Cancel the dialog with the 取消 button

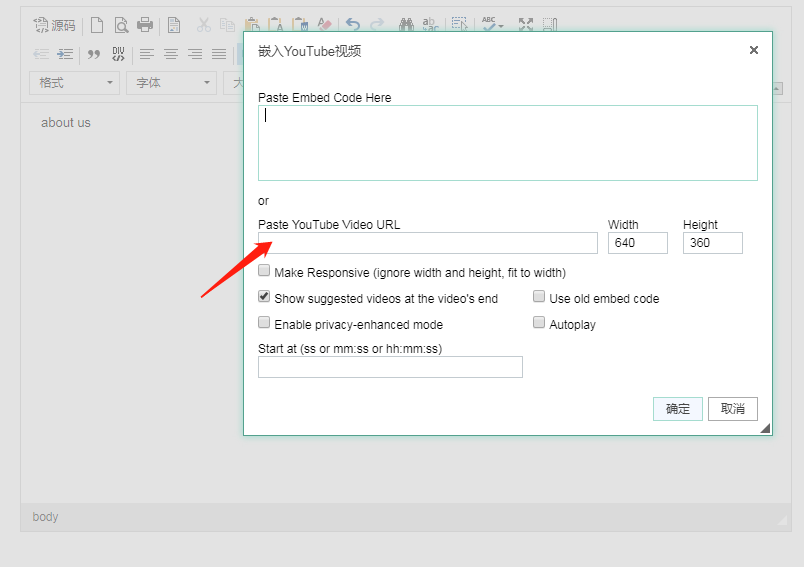click(733, 409)
